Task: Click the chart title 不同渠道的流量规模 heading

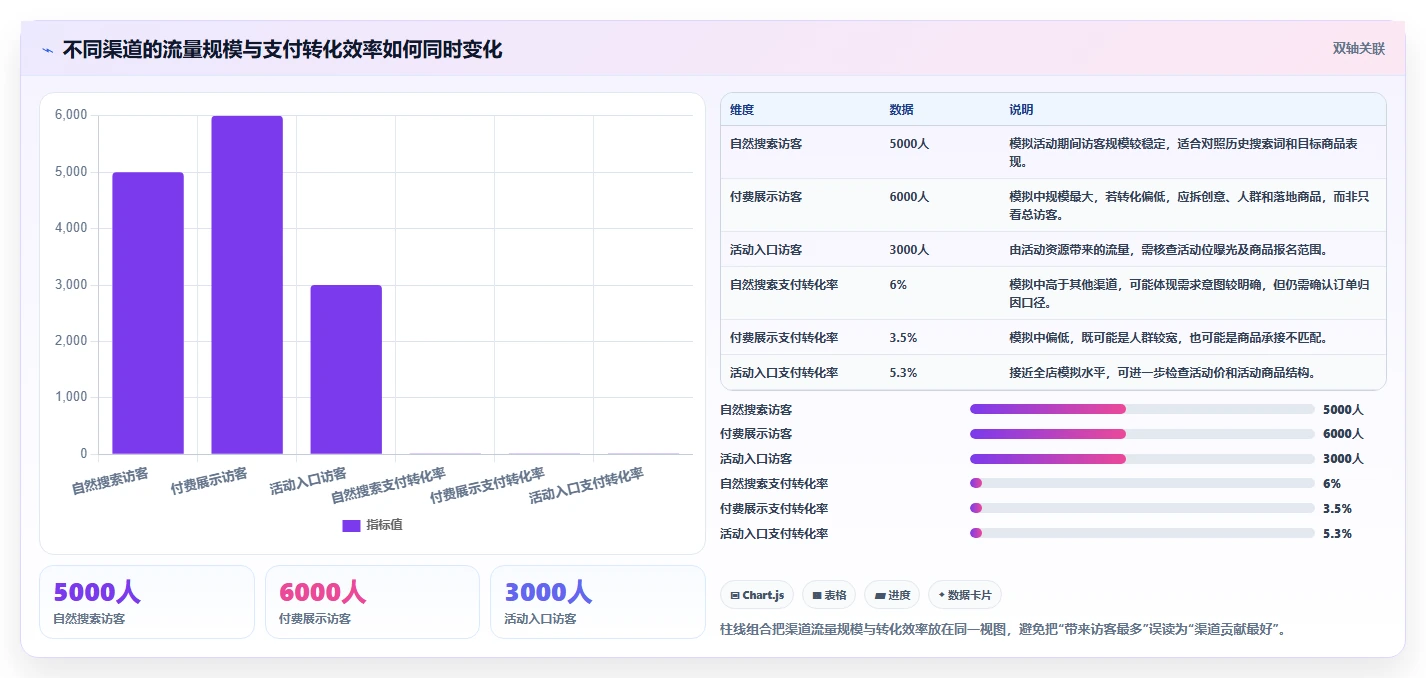Action: coord(282,49)
